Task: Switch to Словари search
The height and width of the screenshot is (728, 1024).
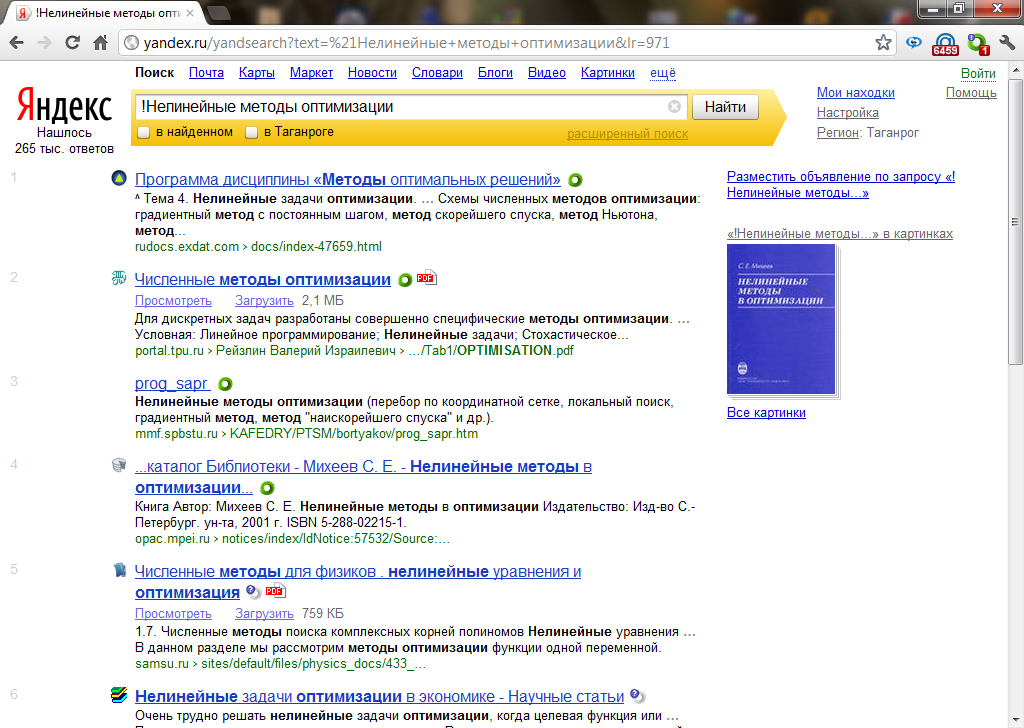Action: click(438, 73)
